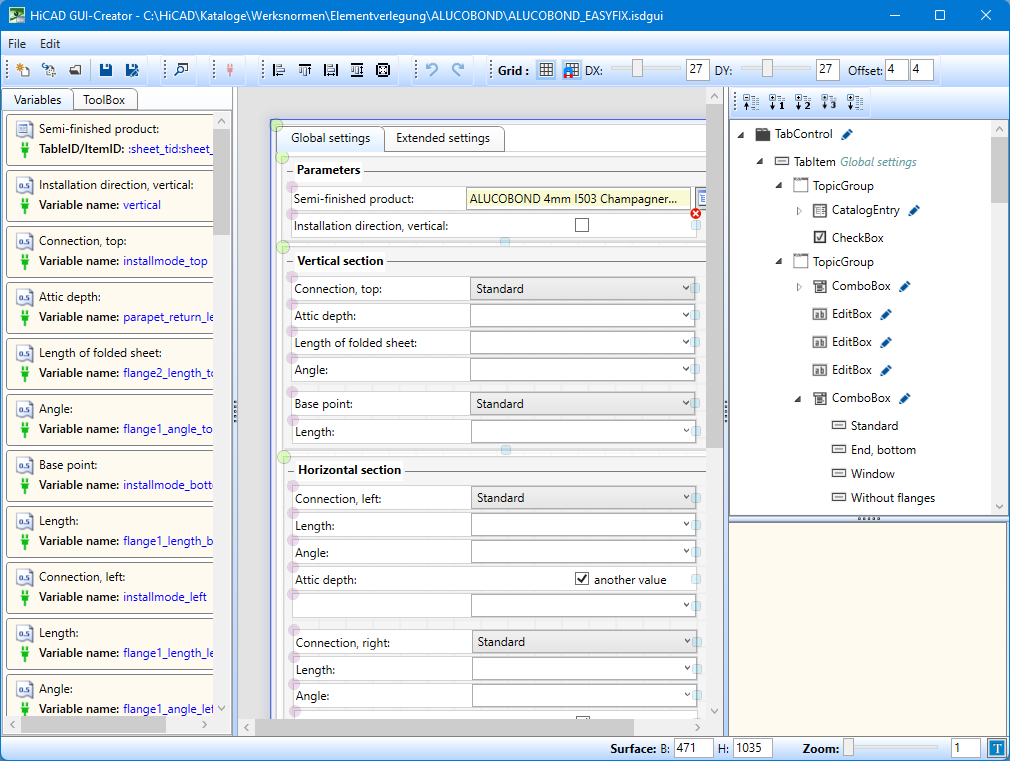
Task: Click the grid DY slider handle
Action: tap(767, 68)
